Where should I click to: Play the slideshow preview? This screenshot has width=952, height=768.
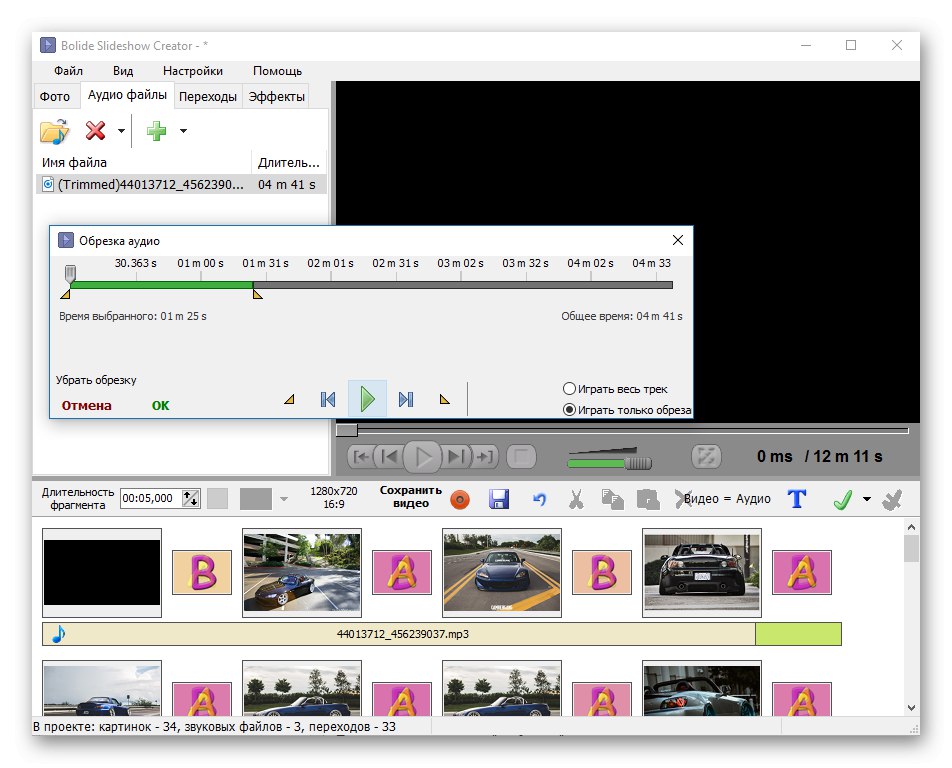[423, 457]
